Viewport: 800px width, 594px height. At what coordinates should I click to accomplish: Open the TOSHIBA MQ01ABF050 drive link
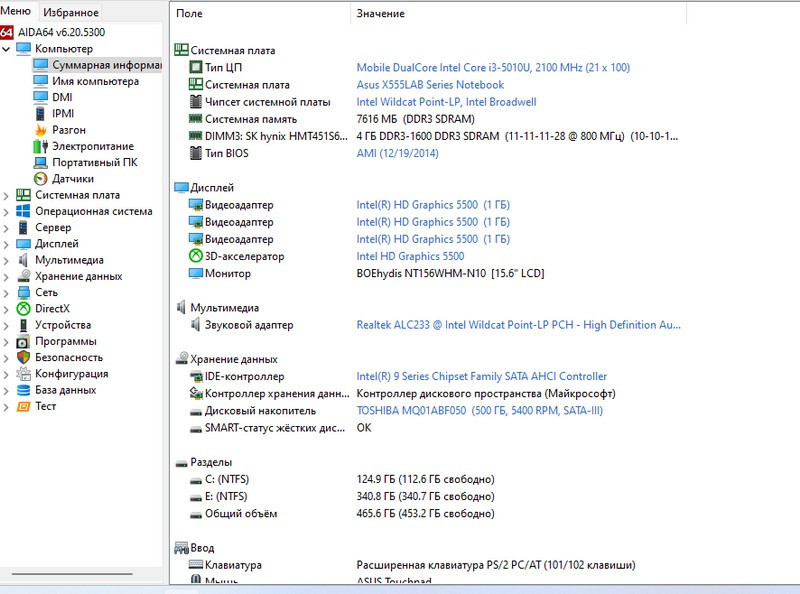(480, 410)
